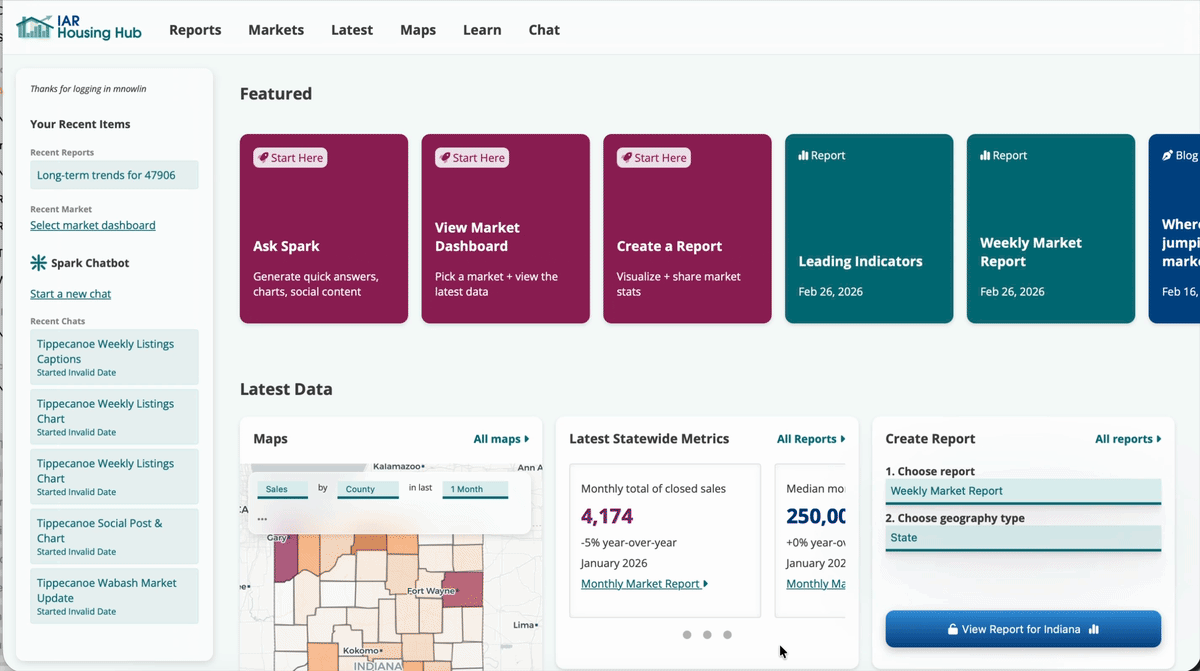Click the Spark Chatbot asterisk icon
The image size is (1200, 671).
[37, 262]
